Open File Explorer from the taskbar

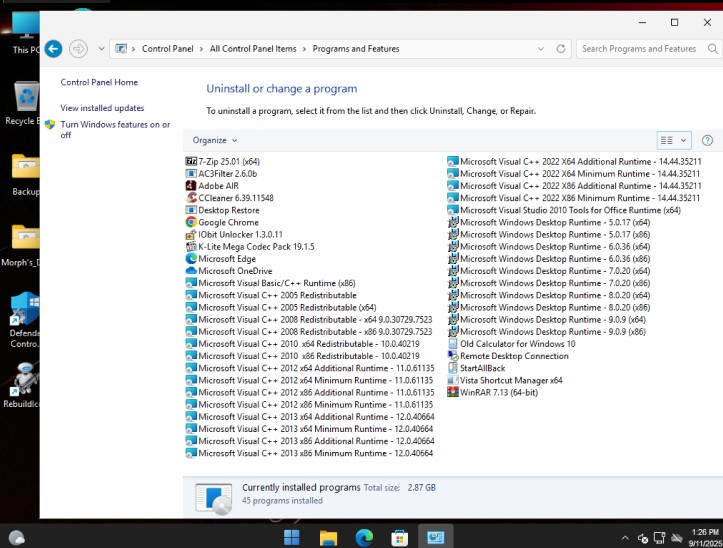point(328,537)
